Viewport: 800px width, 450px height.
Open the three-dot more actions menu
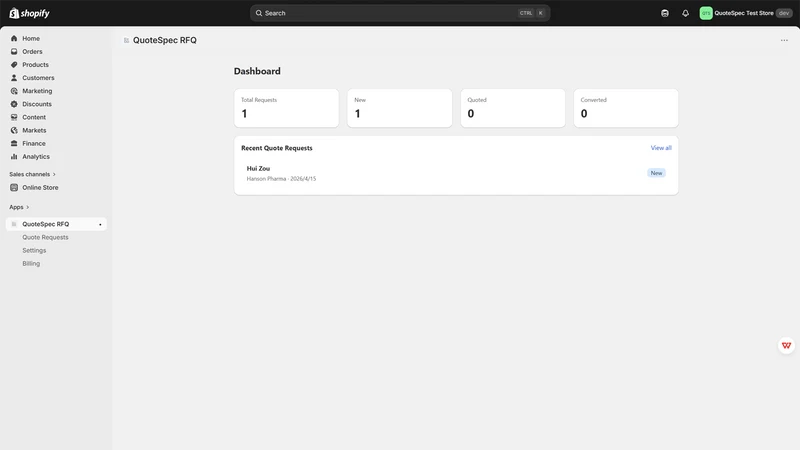tap(784, 40)
